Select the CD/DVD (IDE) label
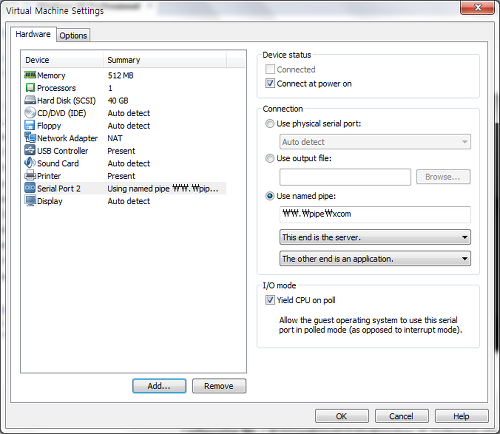The width and height of the screenshot is (500, 434). (62, 113)
